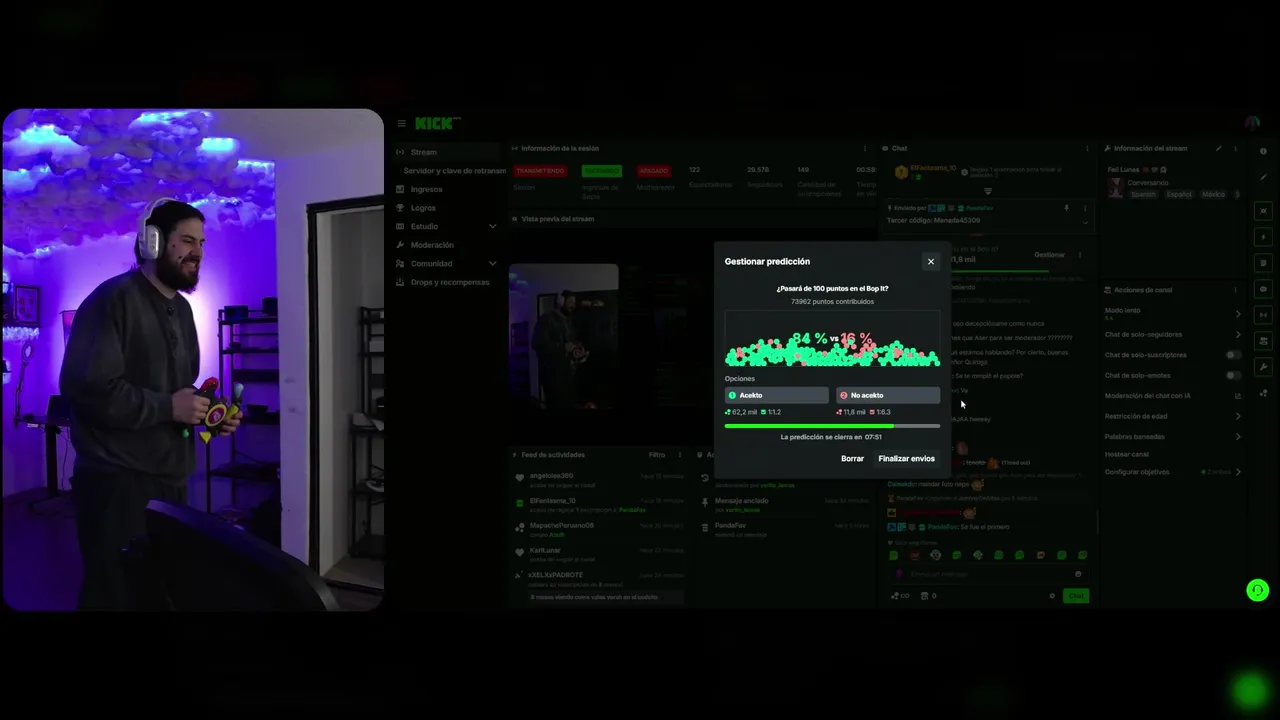
Task: Click the Spanish stream tag
Action: 1143,194
